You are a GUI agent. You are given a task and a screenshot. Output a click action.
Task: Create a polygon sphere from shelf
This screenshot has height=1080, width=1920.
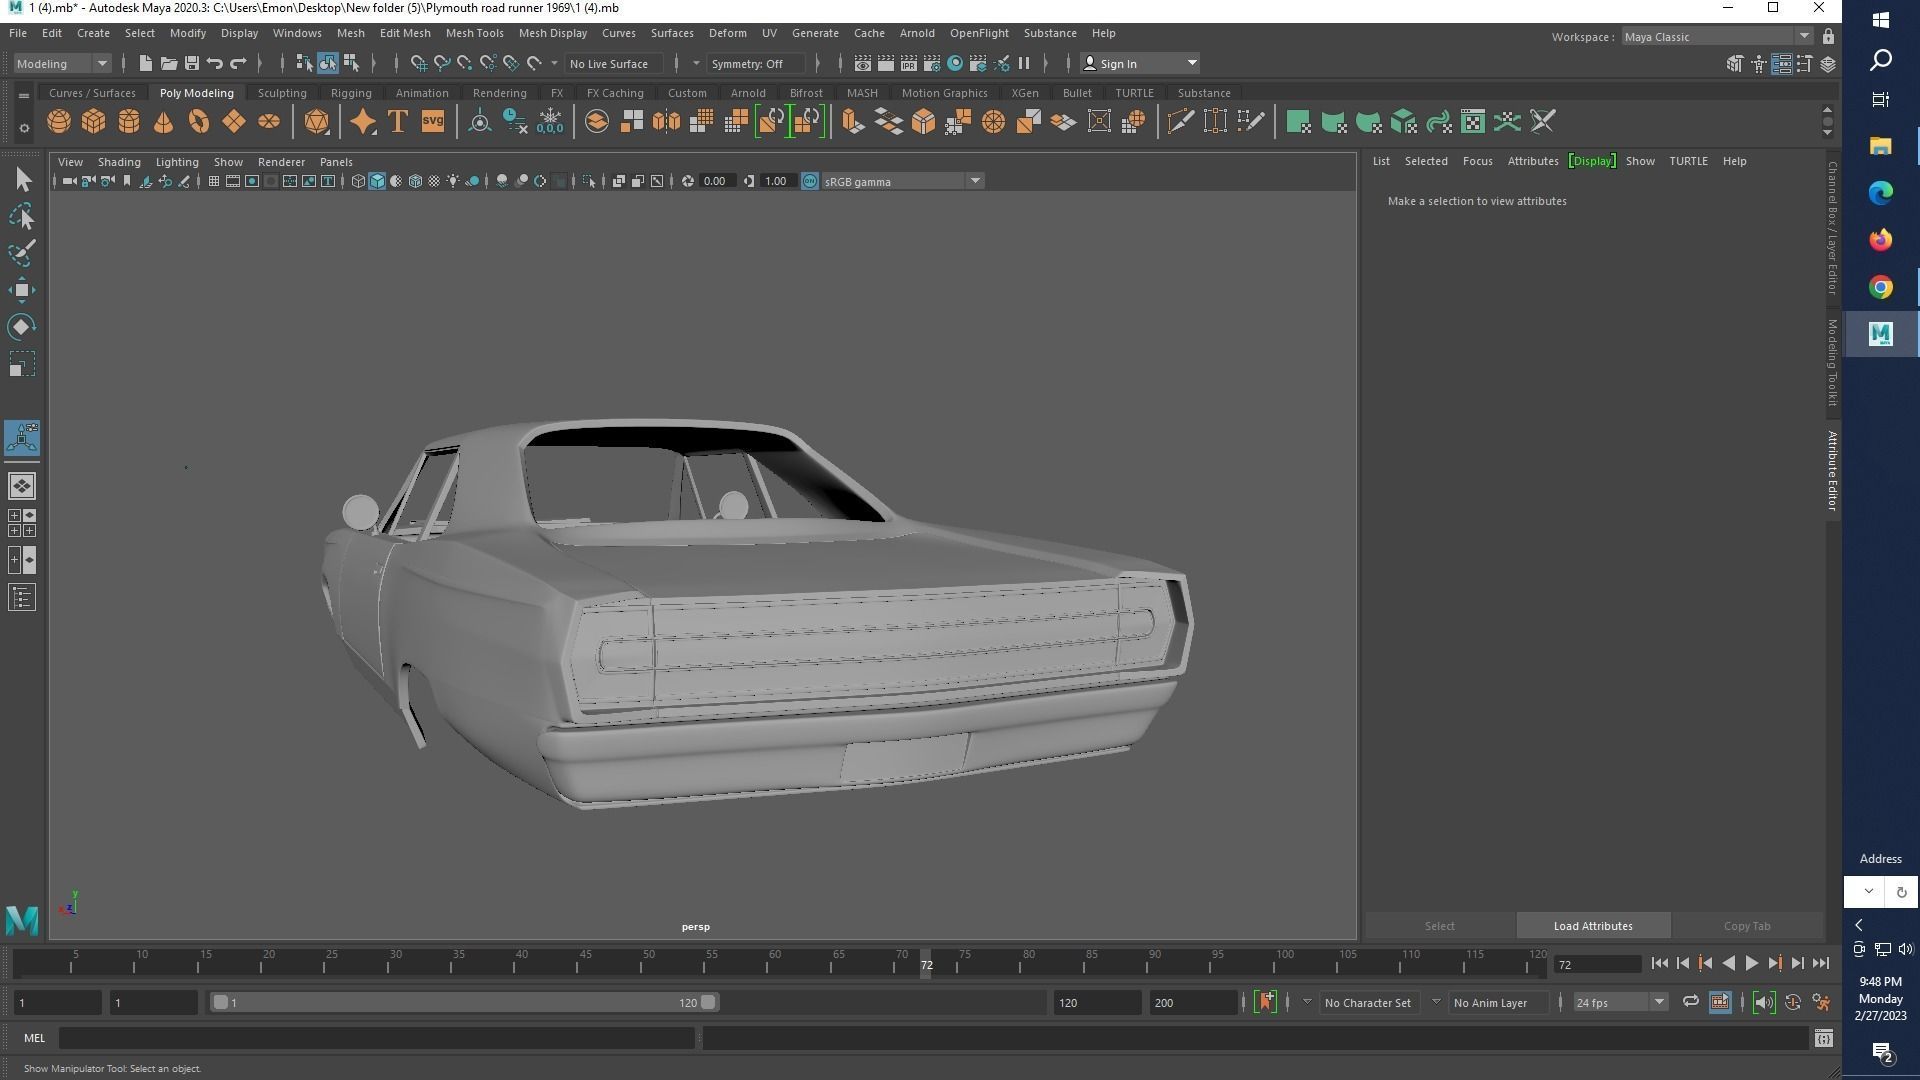click(59, 122)
